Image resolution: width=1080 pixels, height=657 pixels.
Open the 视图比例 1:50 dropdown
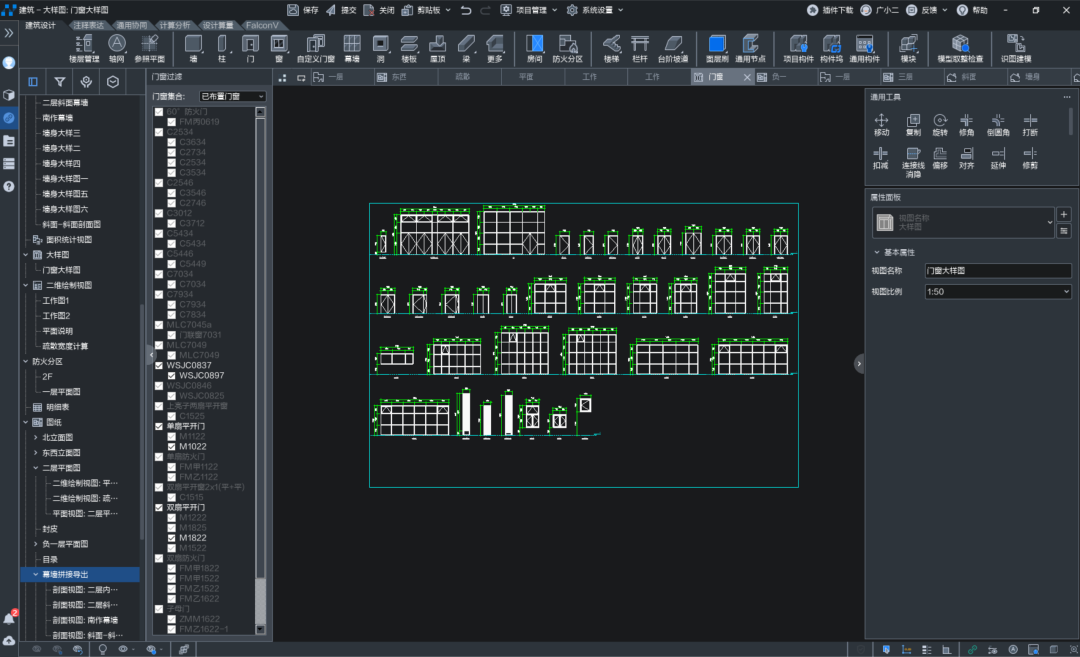997,291
